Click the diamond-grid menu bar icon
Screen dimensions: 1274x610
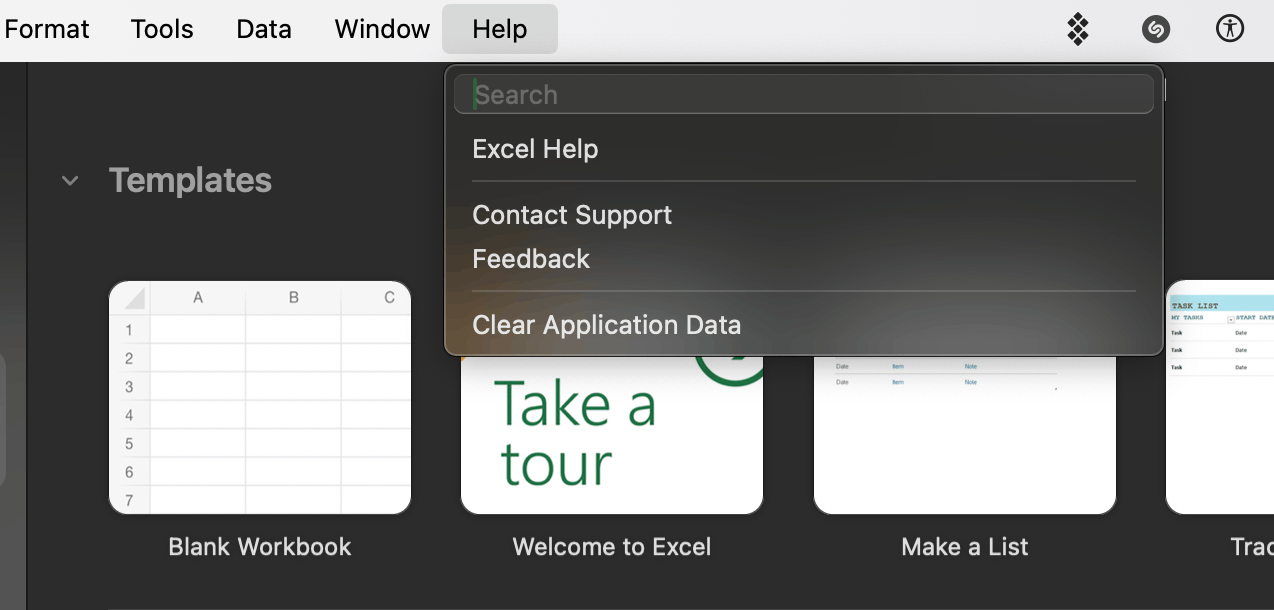(x=1078, y=29)
